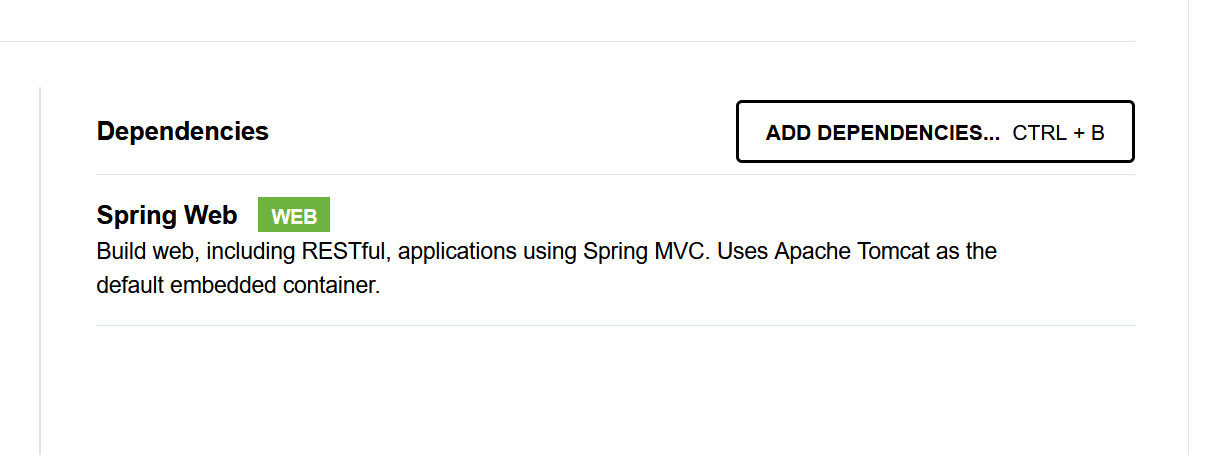1218x455 pixels.
Task: Click the 'default embedded container' line
Action: 239,285
